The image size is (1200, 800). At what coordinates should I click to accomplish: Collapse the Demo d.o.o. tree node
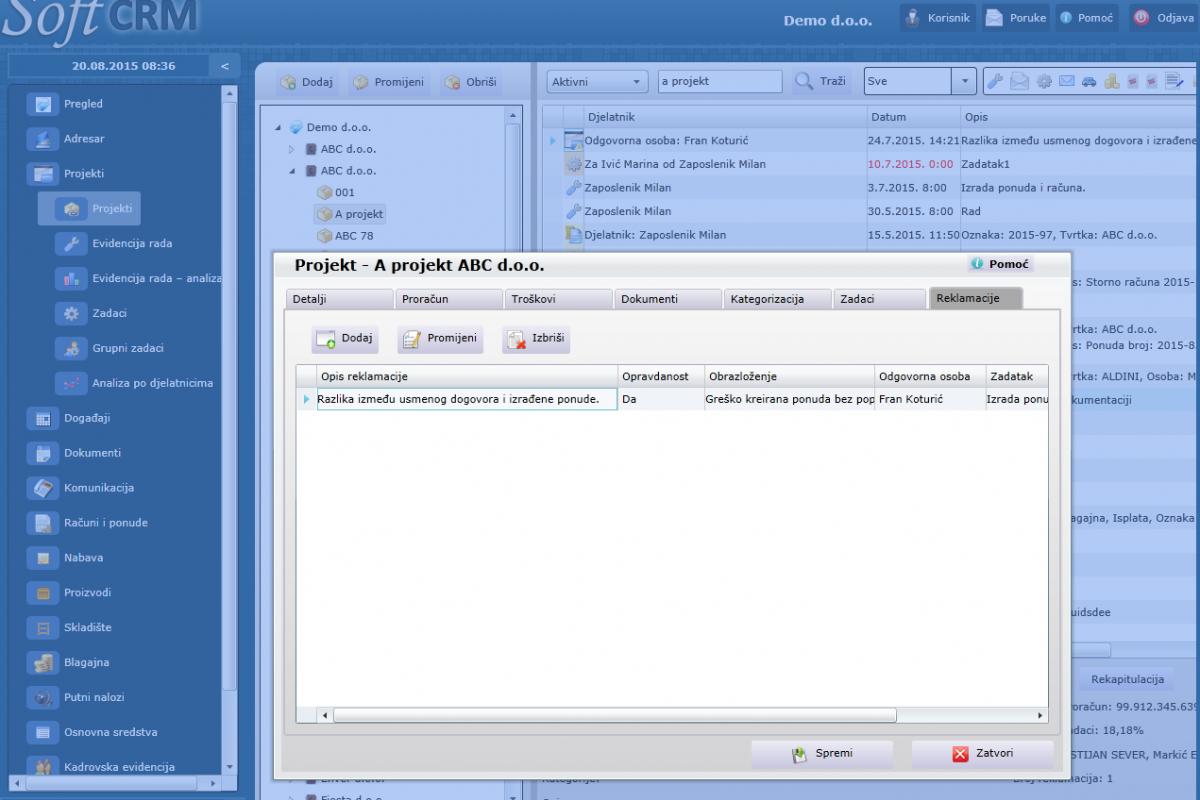coord(279,128)
